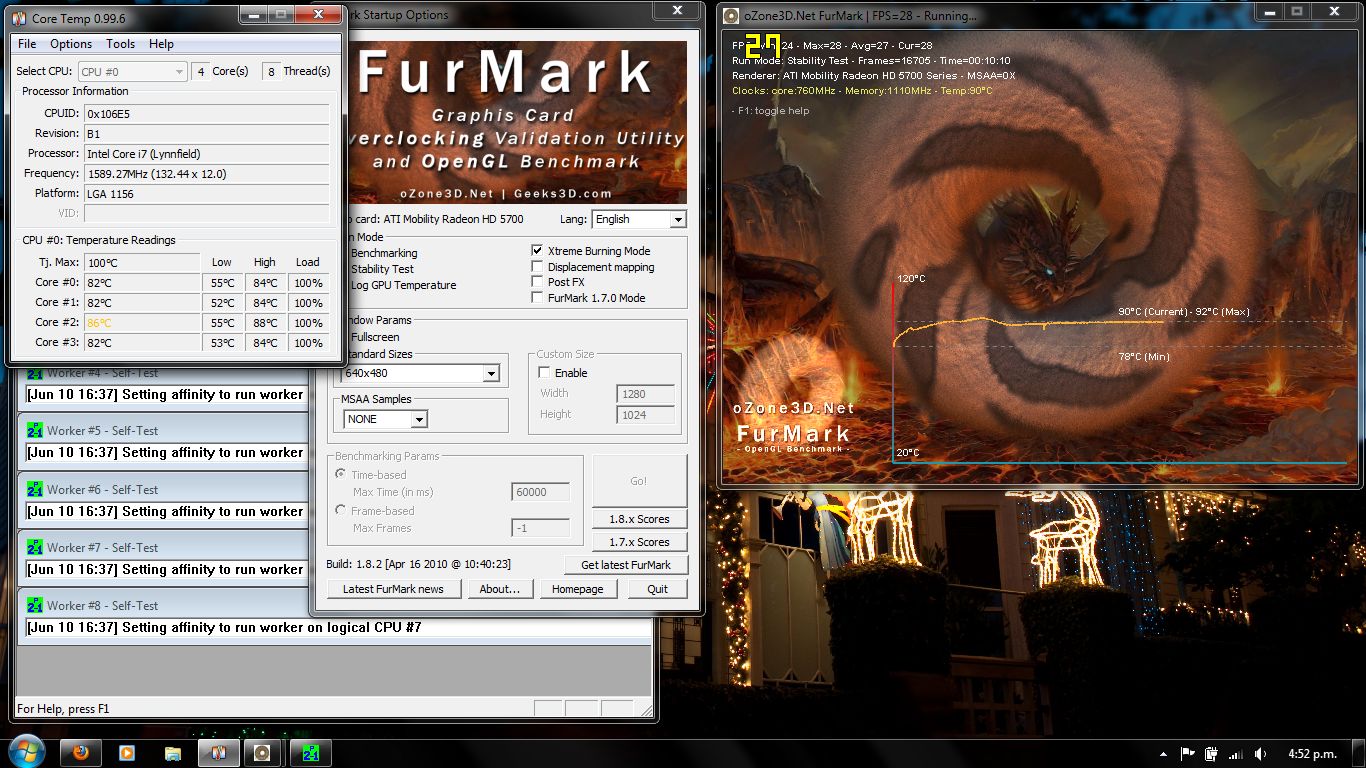Enable the Post FX checkbox

(x=538, y=282)
